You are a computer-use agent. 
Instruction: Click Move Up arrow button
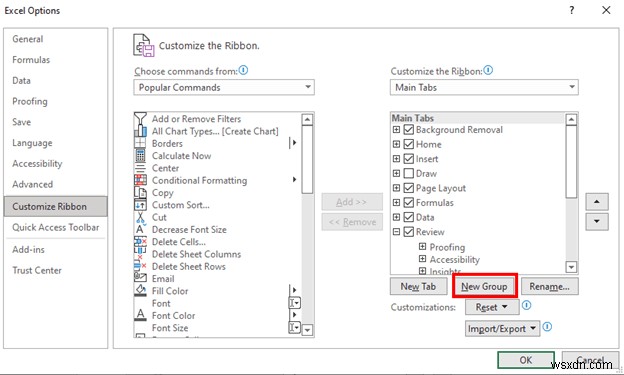[597, 202]
